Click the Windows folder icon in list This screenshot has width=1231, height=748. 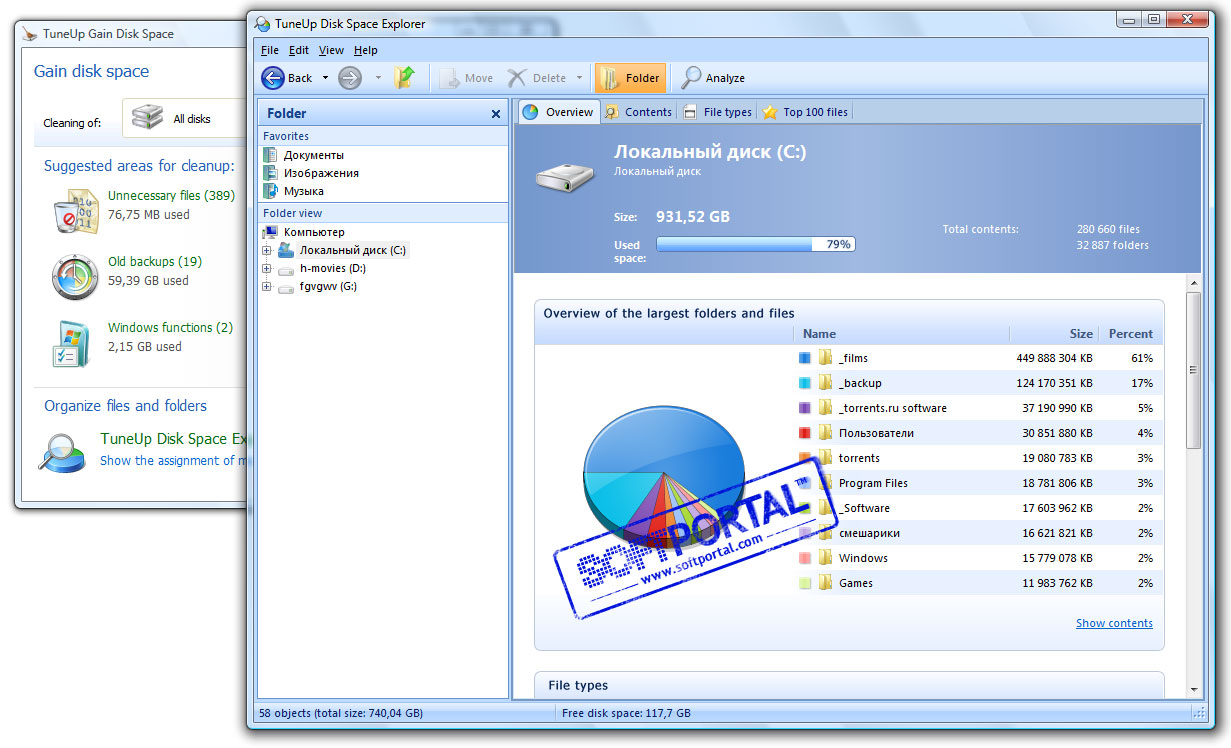click(x=825, y=557)
